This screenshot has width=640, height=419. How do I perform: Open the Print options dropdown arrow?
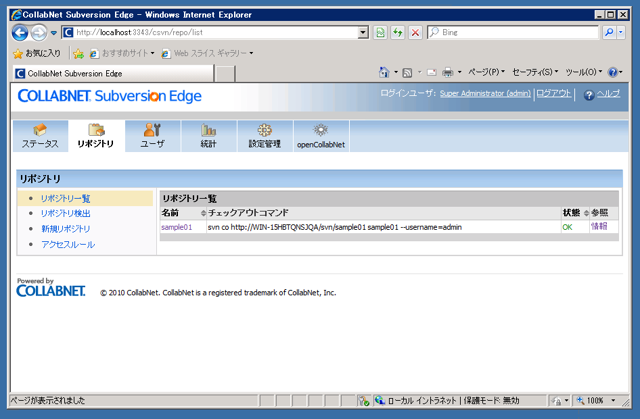click(x=460, y=72)
